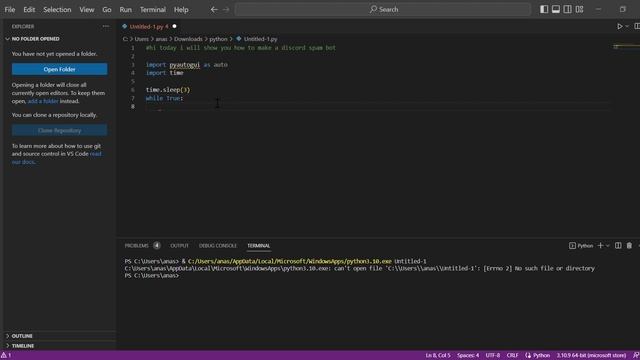Open the Help menu
This screenshot has height=360, width=640.
(181, 9)
